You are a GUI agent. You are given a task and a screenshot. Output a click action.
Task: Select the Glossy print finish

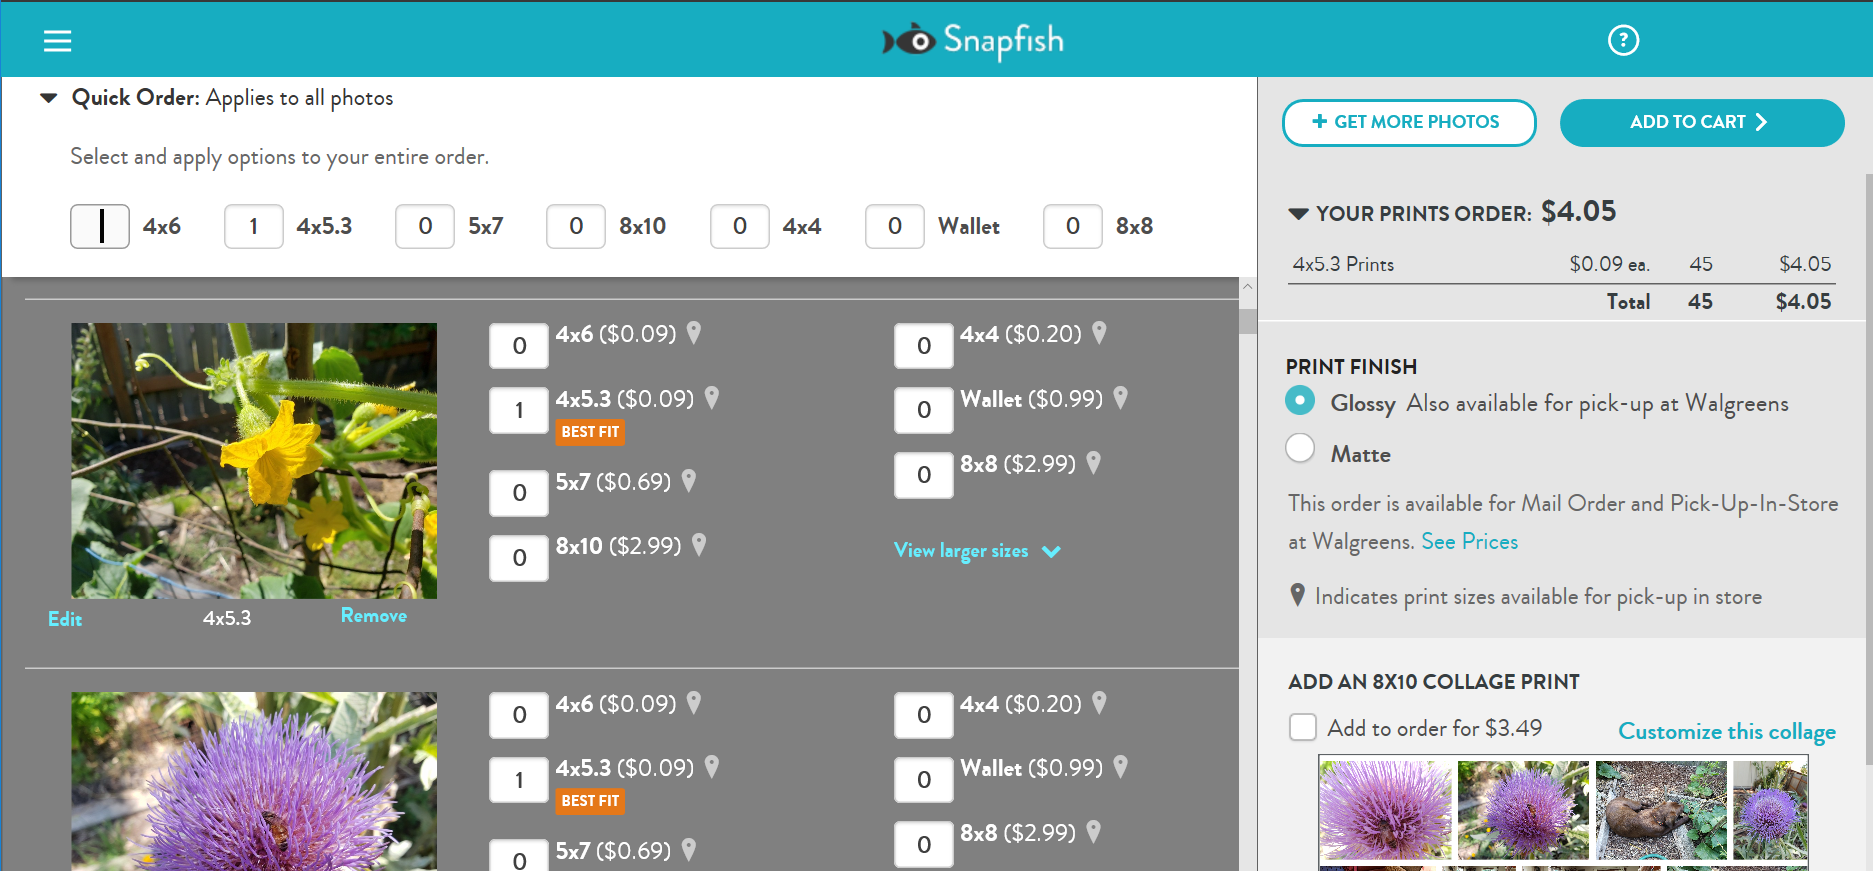pos(1300,401)
